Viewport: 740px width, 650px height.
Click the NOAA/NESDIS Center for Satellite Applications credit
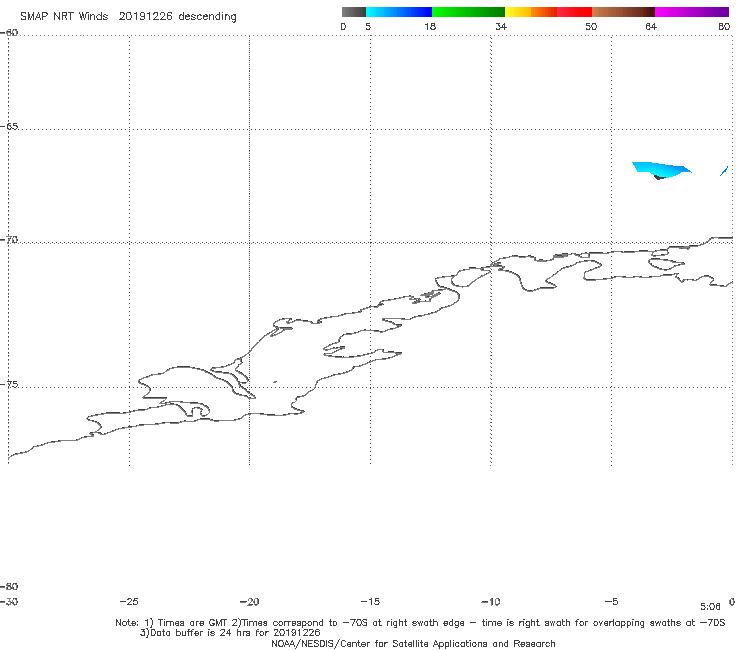(413, 643)
